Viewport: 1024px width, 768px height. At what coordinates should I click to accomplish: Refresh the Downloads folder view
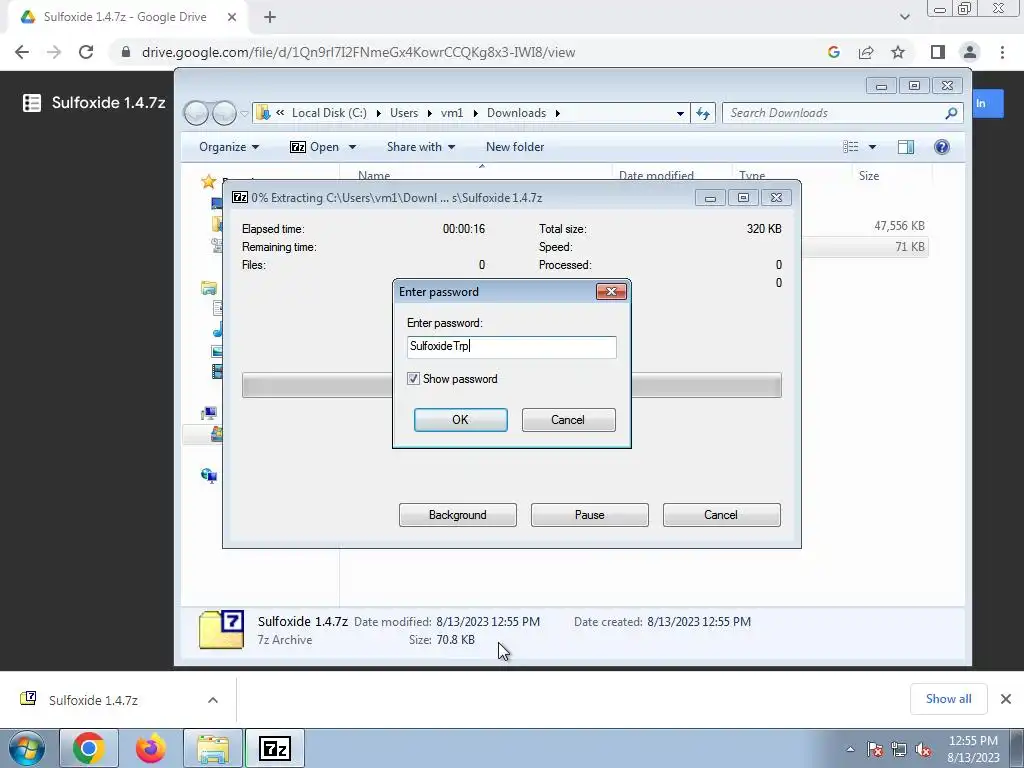tap(703, 113)
